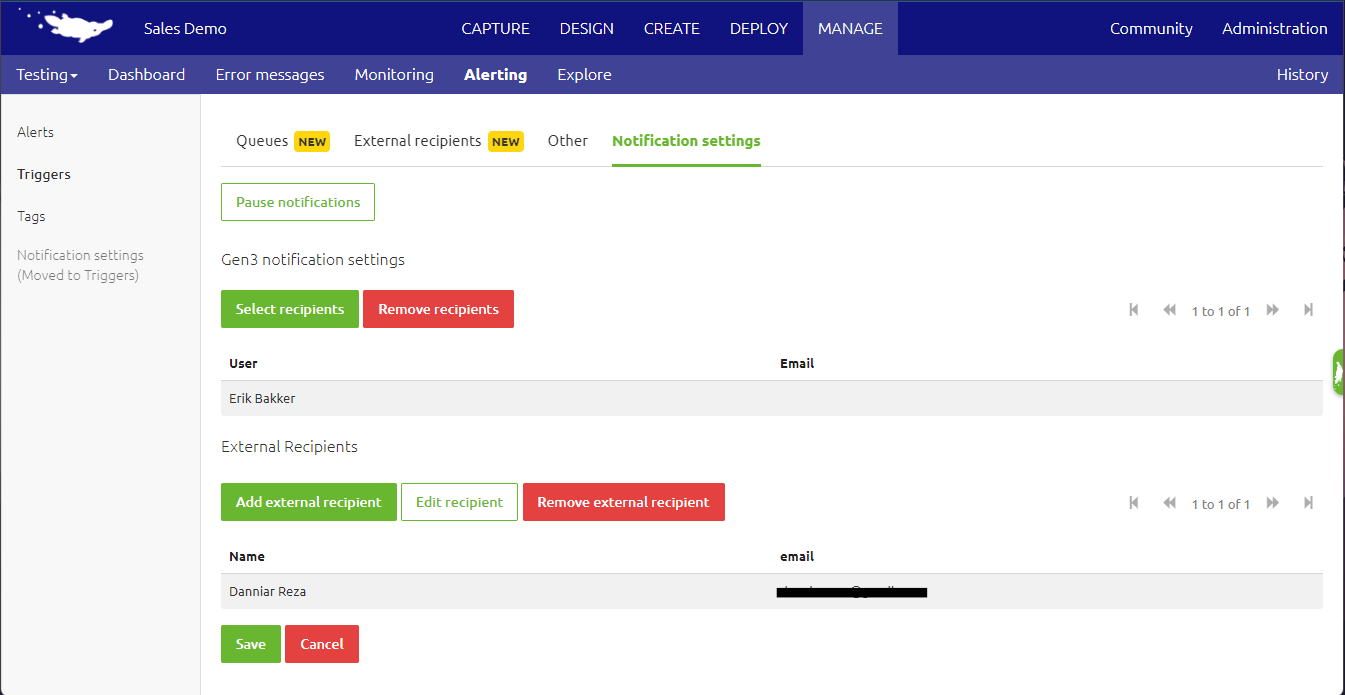The width and height of the screenshot is (1345, 695).
Task: Open the Testing environment dropdown
Action: [x=46, y=74]
